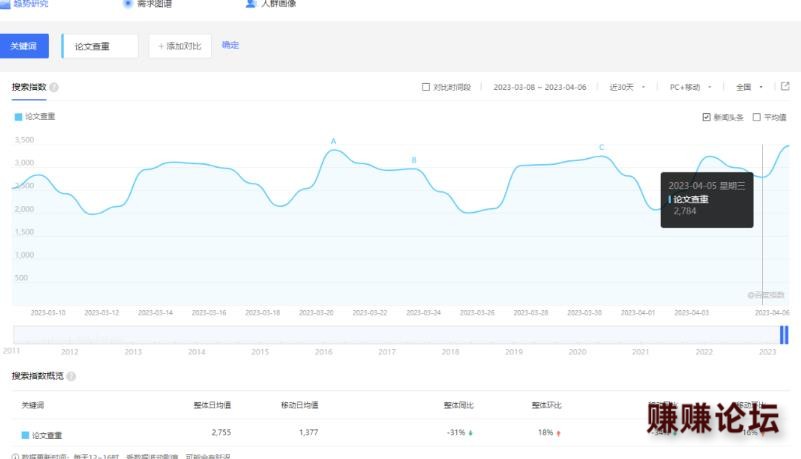Click the 整体同比 column header
The image size is (801, 459).
coord(458,405)
